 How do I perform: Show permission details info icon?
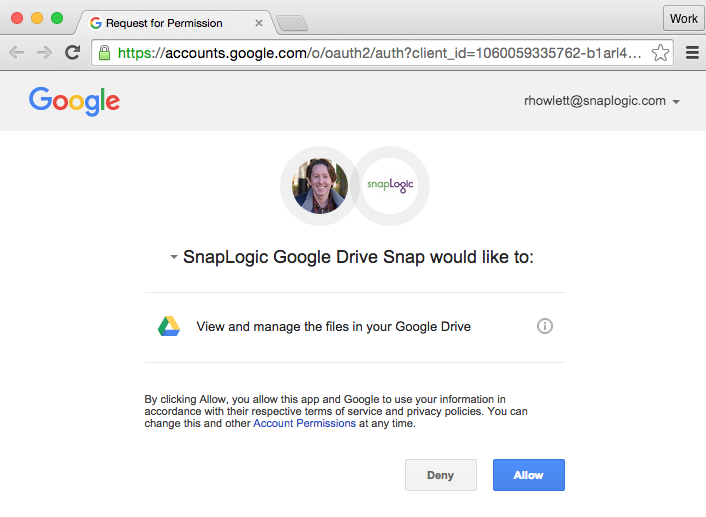click(545, 326)
